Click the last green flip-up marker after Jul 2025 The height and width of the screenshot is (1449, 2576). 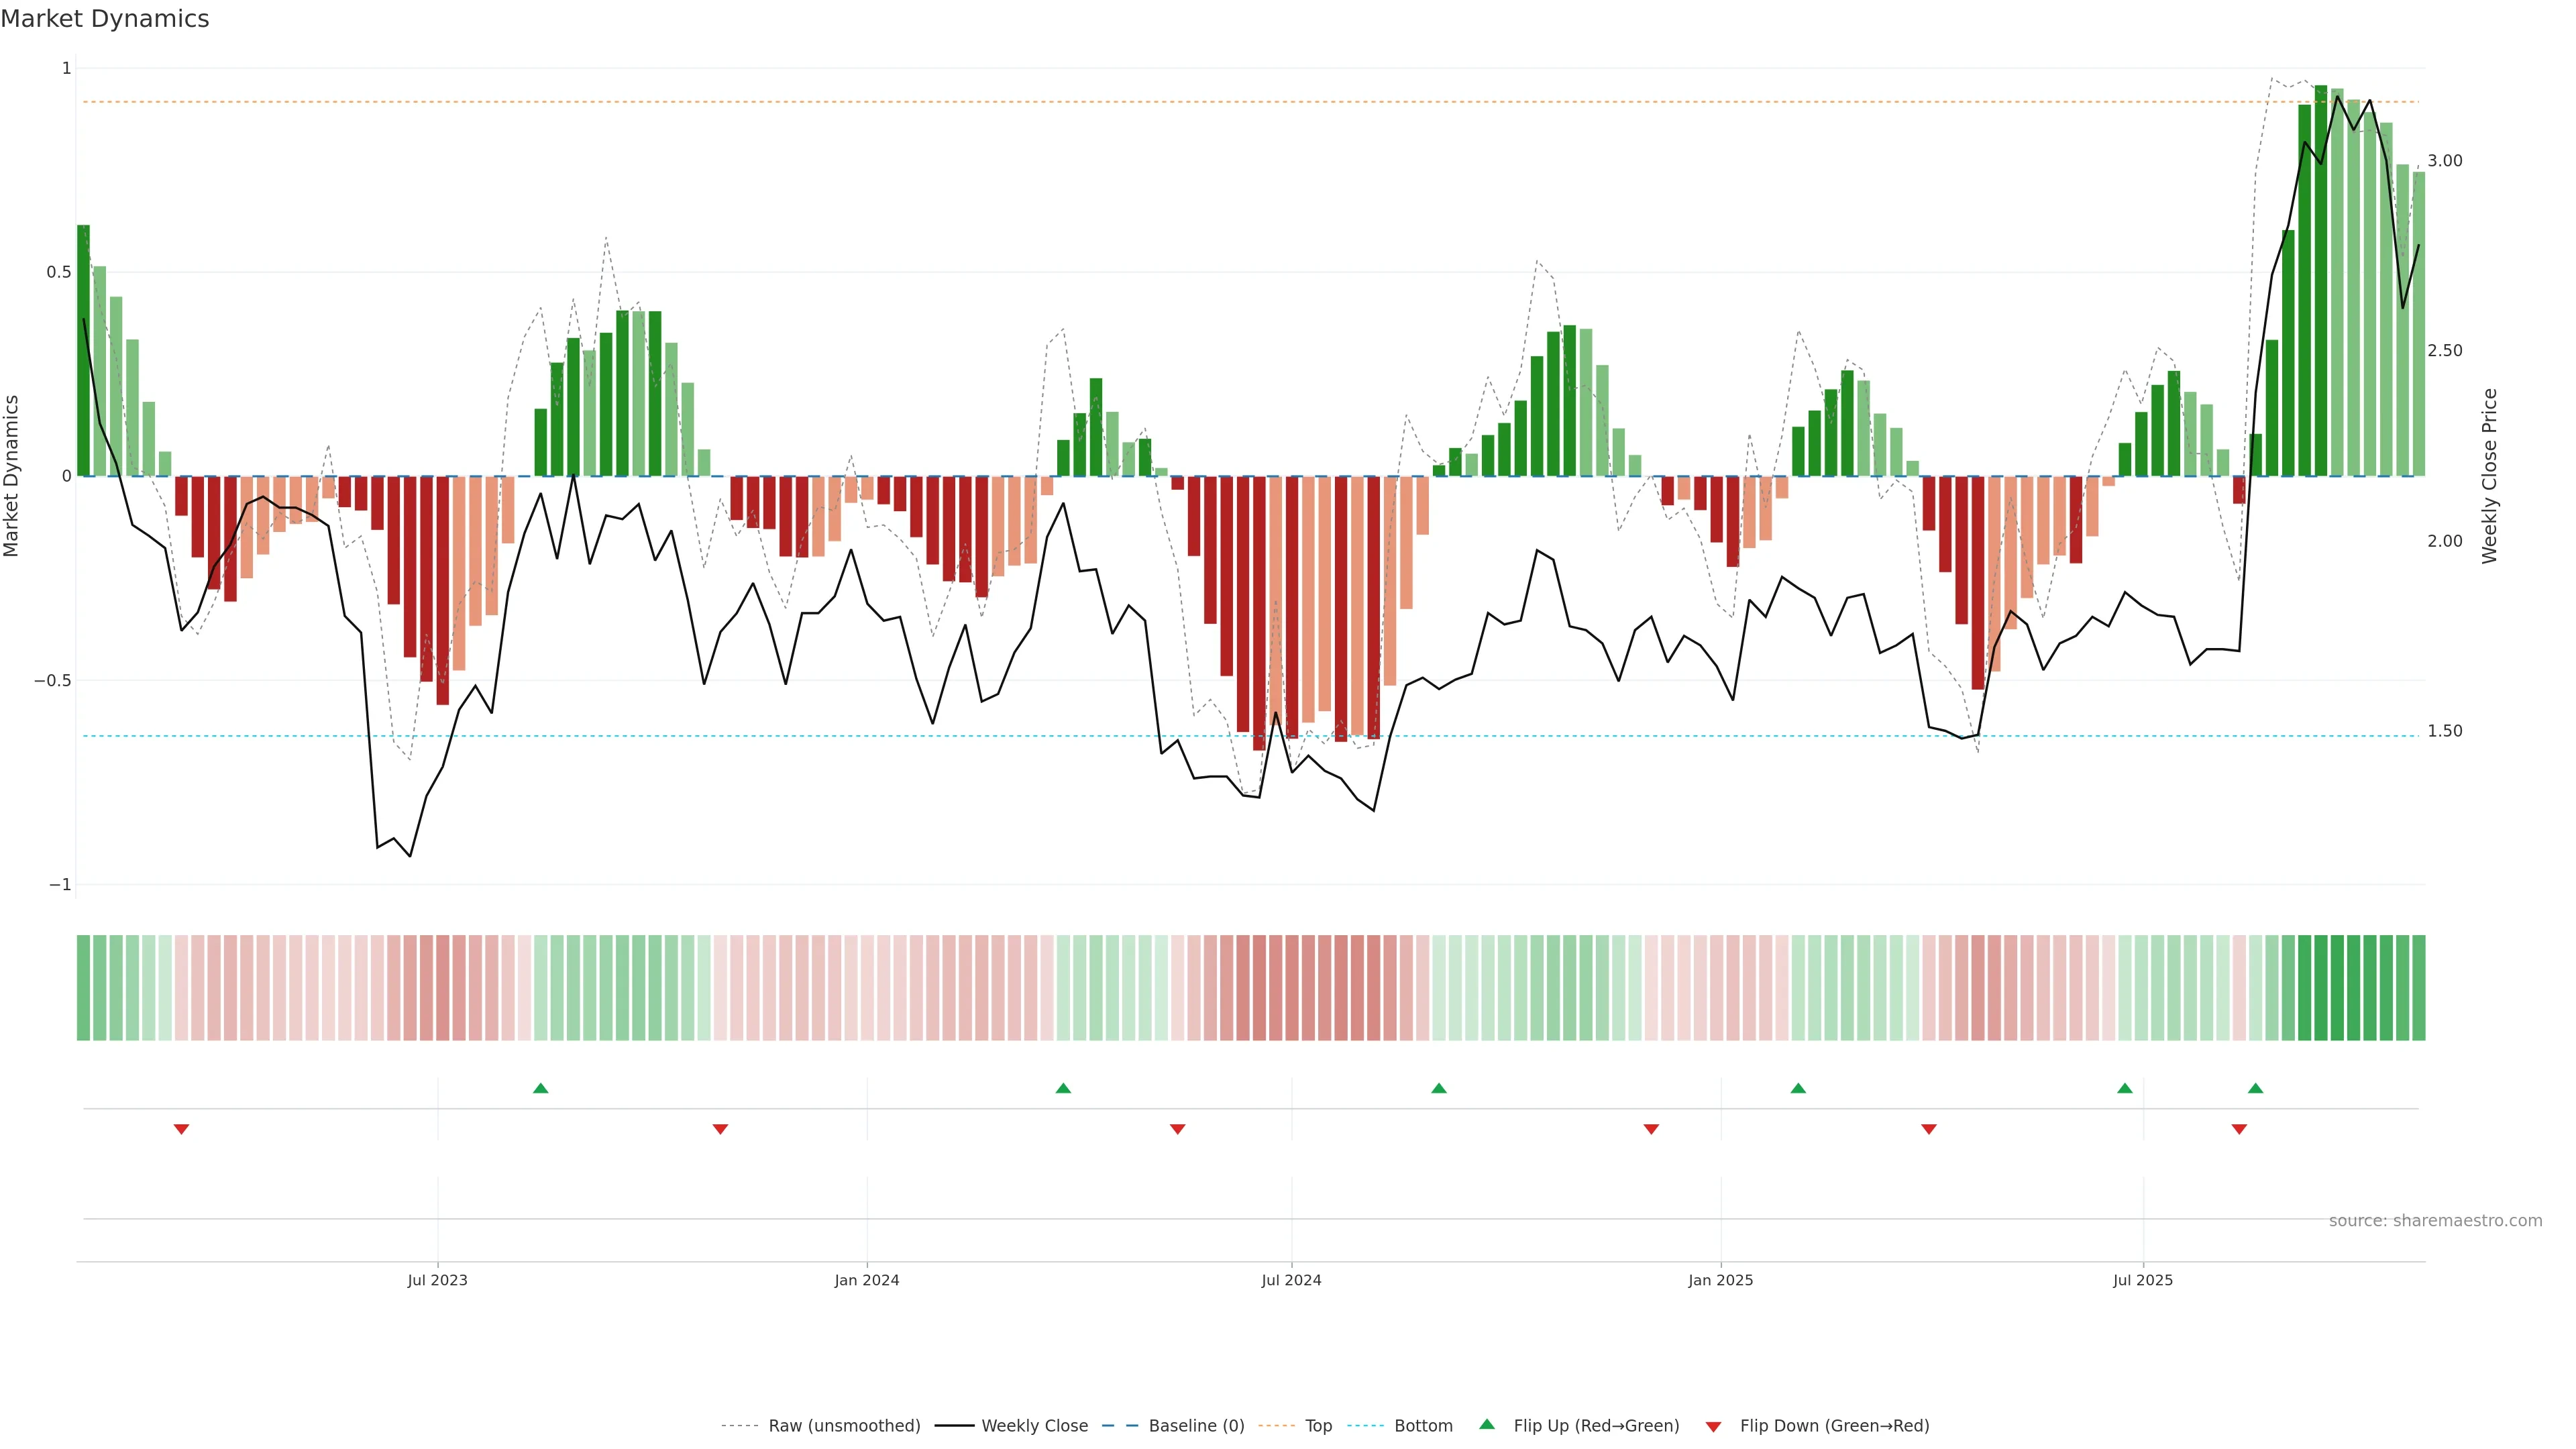coord(2255,1088)
